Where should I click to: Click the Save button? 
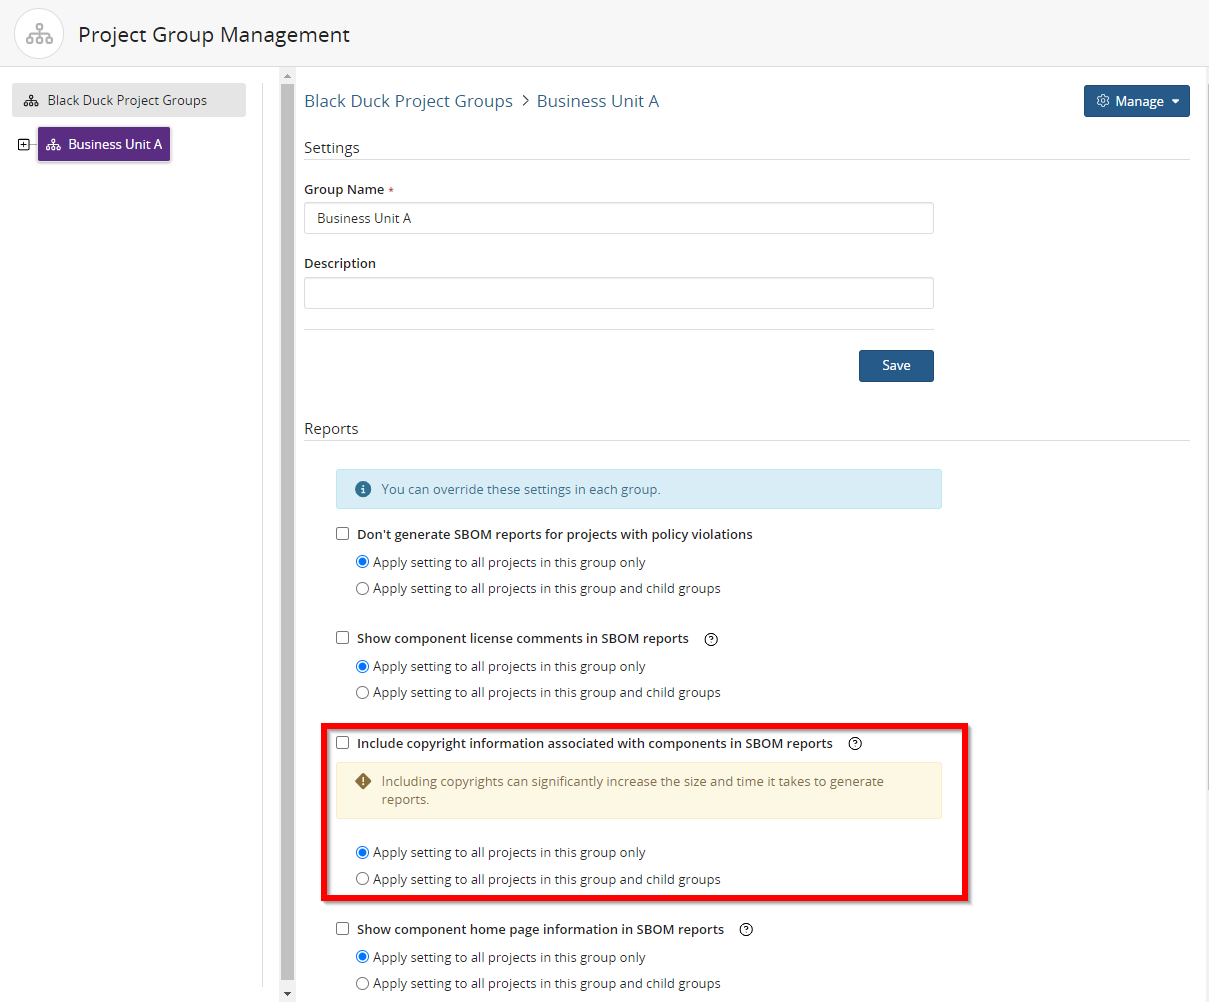(x=895, y=366)
